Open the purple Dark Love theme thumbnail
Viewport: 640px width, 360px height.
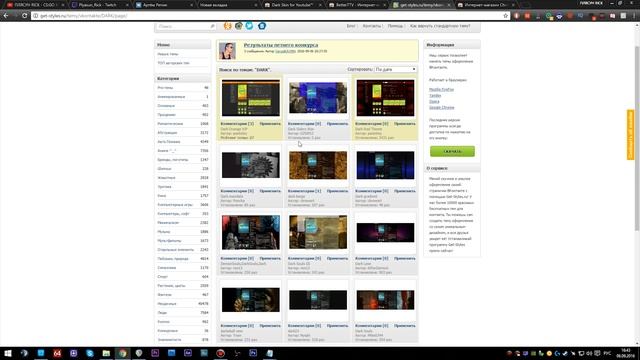[385, 233]
